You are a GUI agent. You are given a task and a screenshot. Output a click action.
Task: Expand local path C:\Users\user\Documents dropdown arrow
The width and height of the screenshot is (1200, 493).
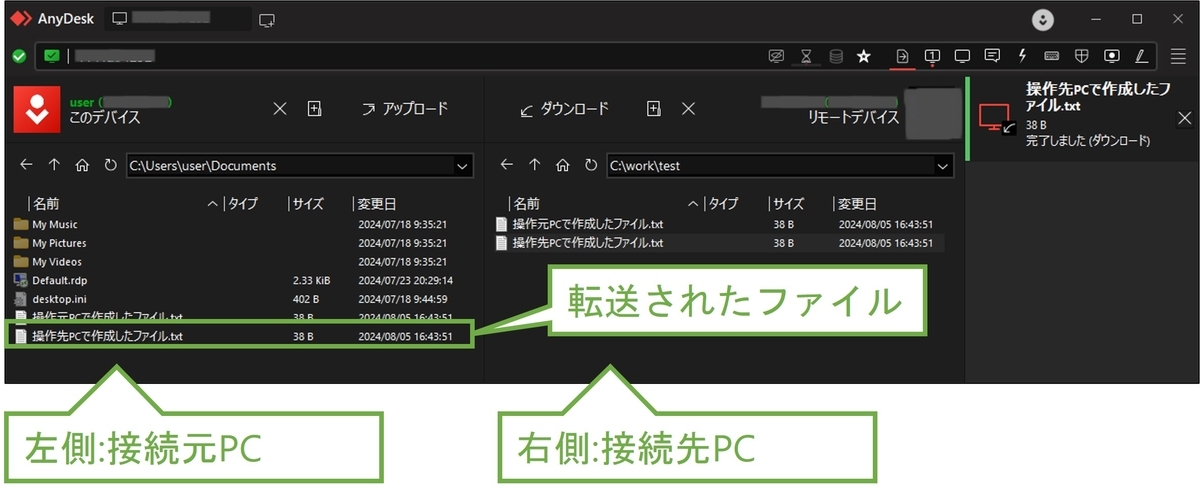point(462,166)
